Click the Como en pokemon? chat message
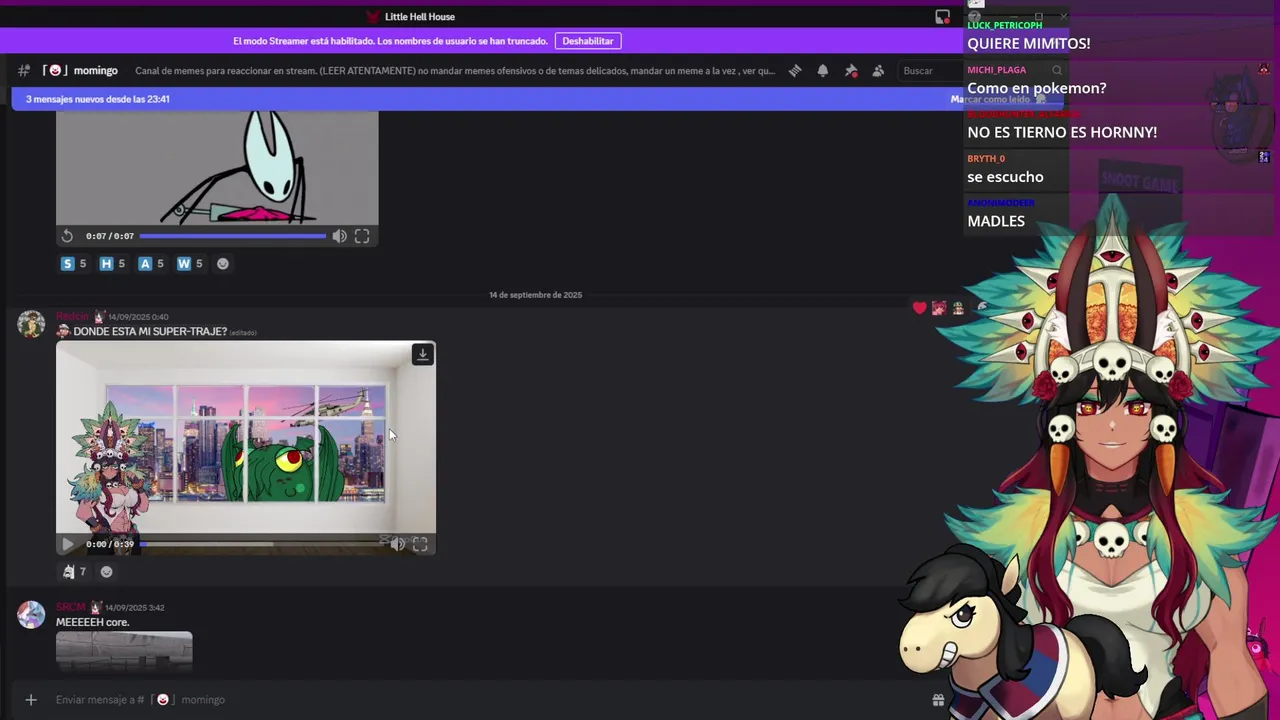 tap(1037, 88)
